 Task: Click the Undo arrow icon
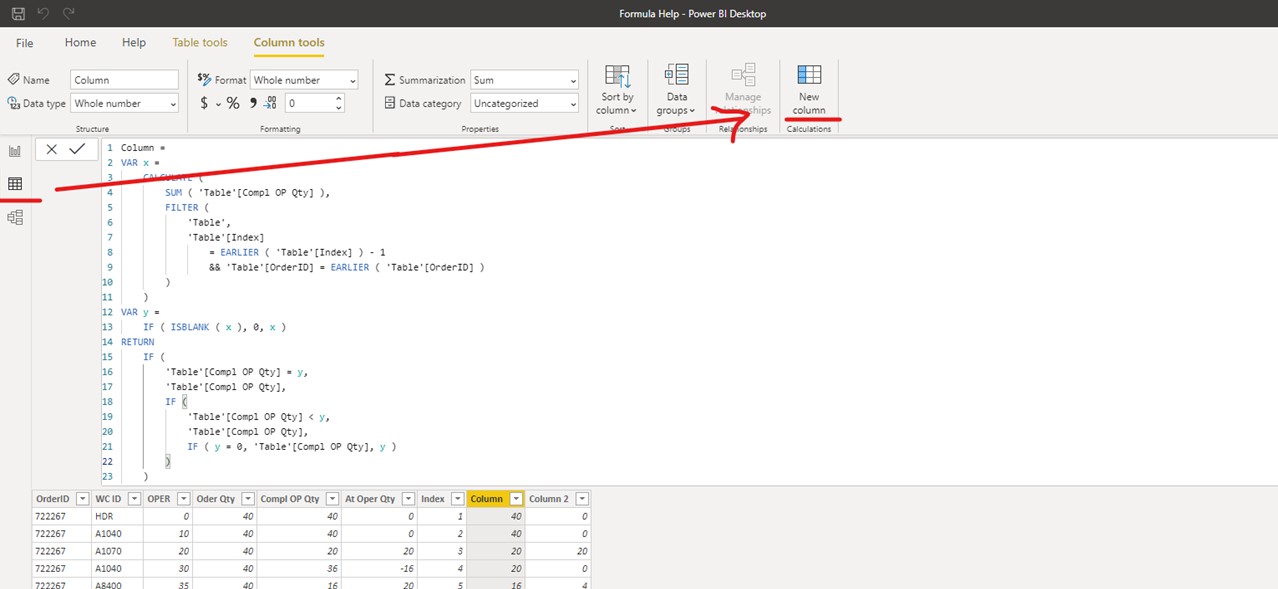click(44, 14)
